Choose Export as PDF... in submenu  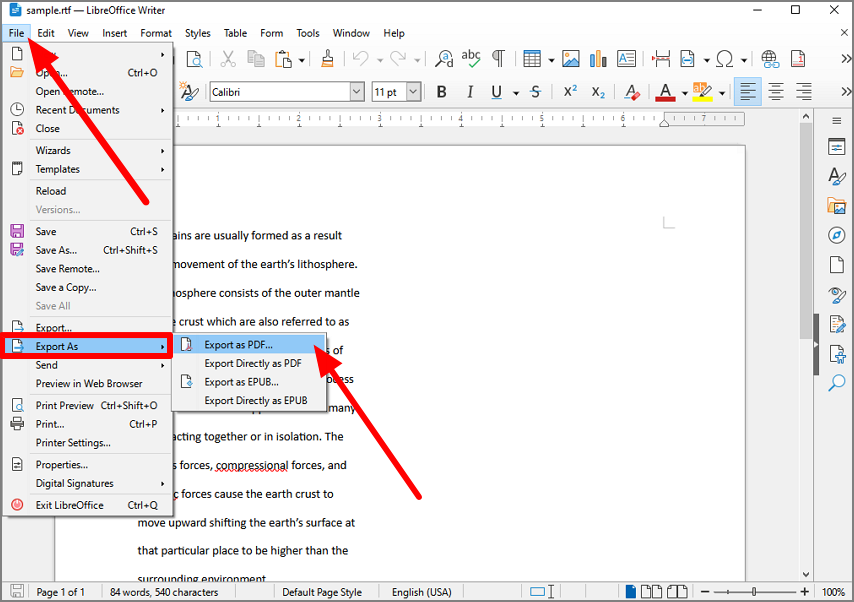click(249, 345)
